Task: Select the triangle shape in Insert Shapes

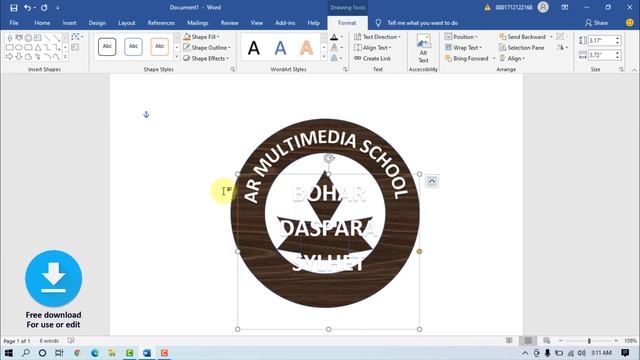Action: tap(38, 47)
